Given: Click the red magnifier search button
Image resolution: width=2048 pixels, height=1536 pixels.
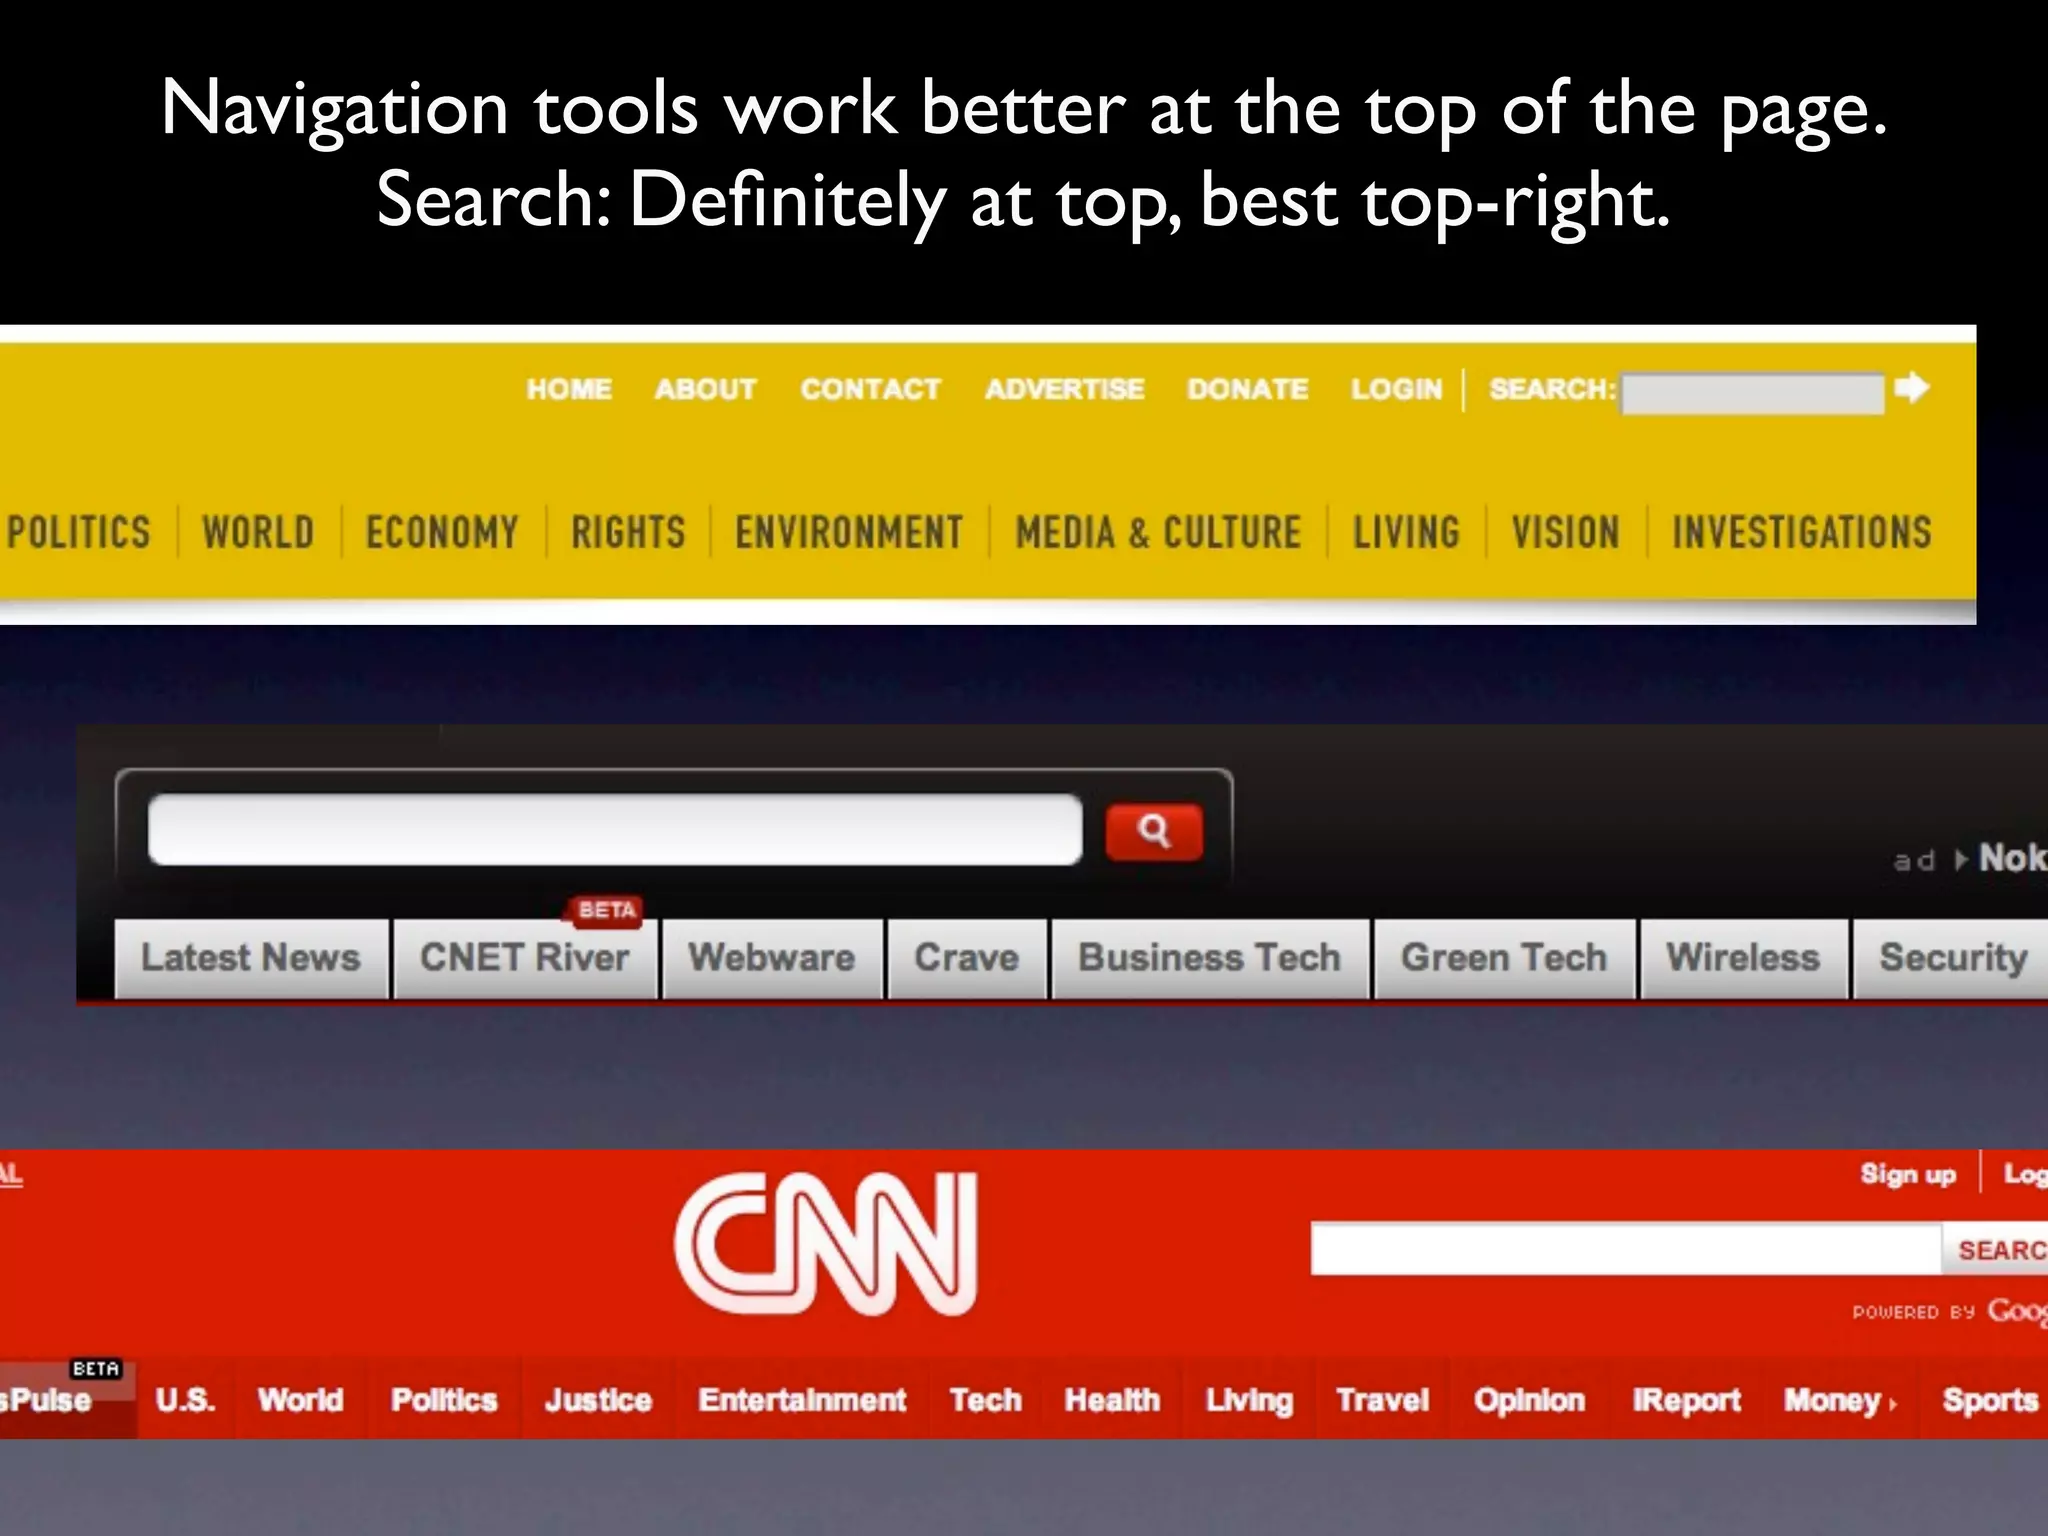Looking at the screenshot, I should (x=1153, y=831).
